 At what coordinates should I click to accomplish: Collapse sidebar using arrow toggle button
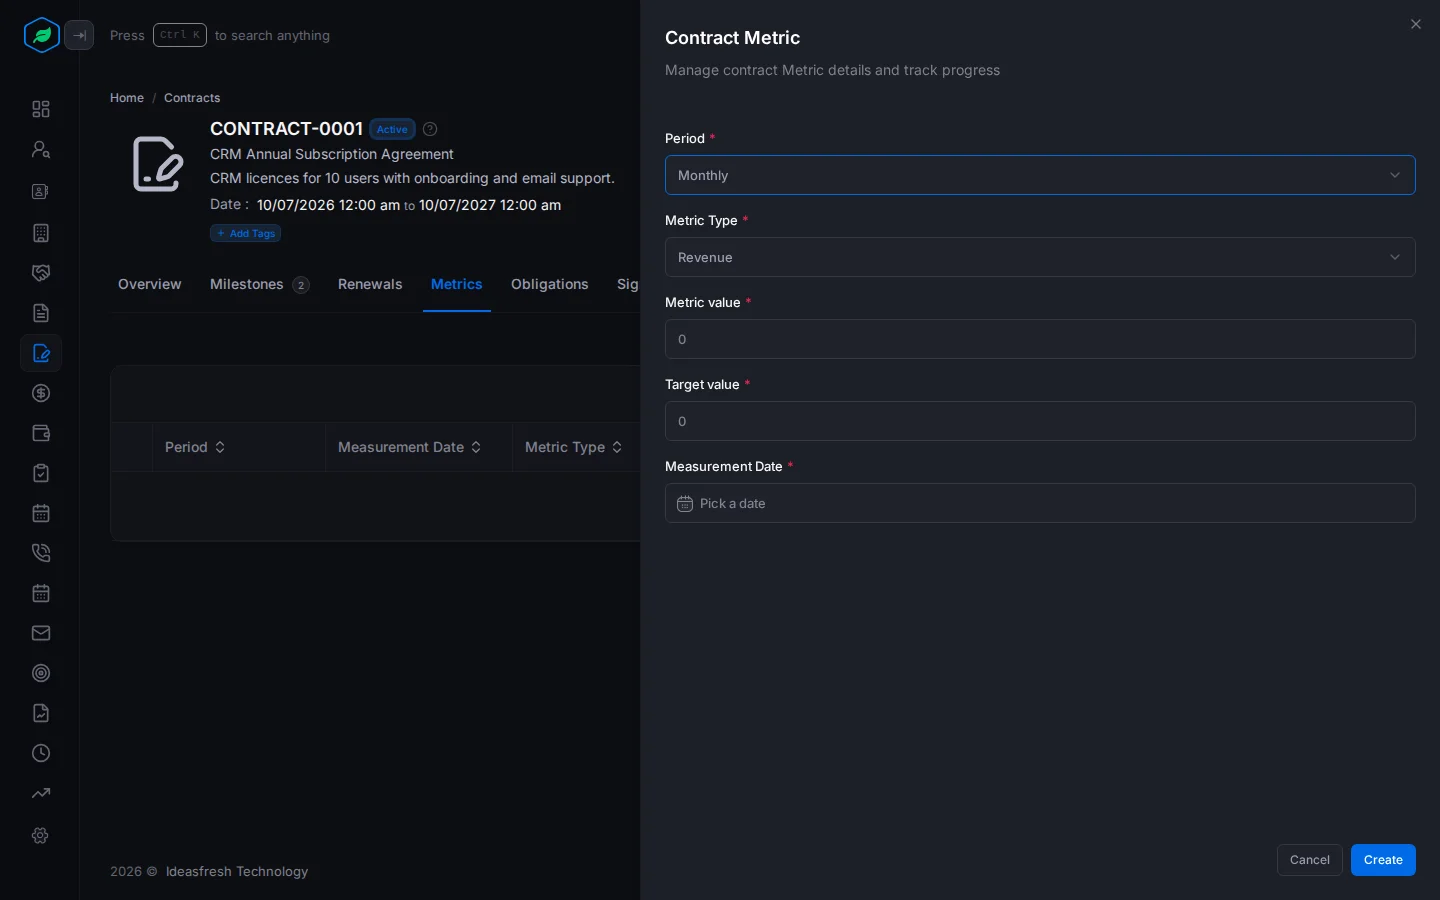(x=79, y=35)
